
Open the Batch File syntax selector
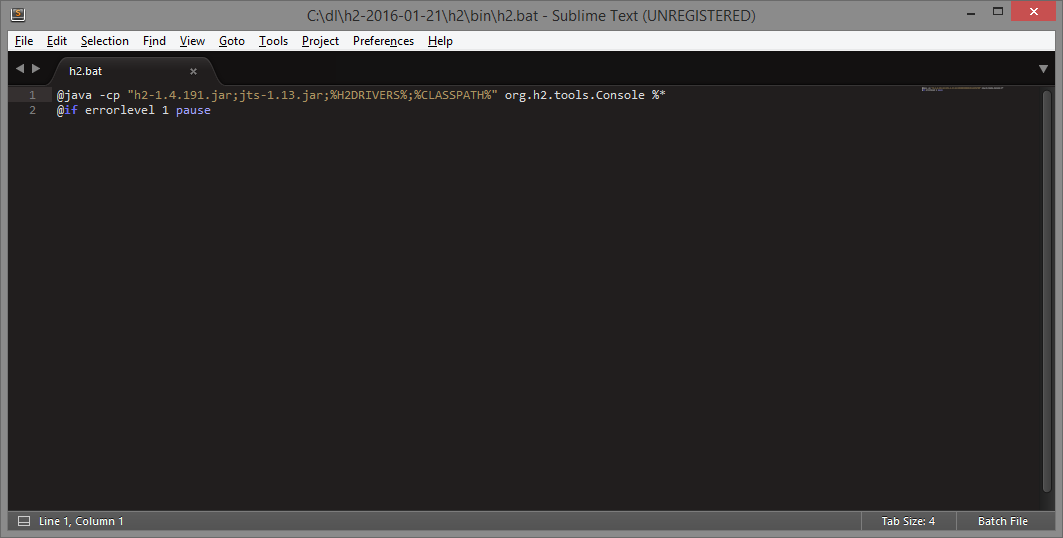(x=1003, y=521)
